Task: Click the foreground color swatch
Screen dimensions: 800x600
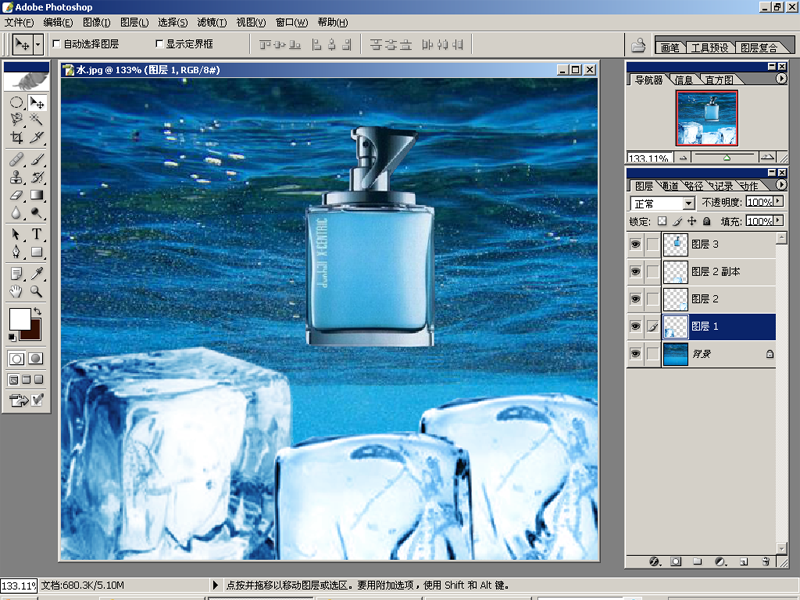Action: point(19,319)
